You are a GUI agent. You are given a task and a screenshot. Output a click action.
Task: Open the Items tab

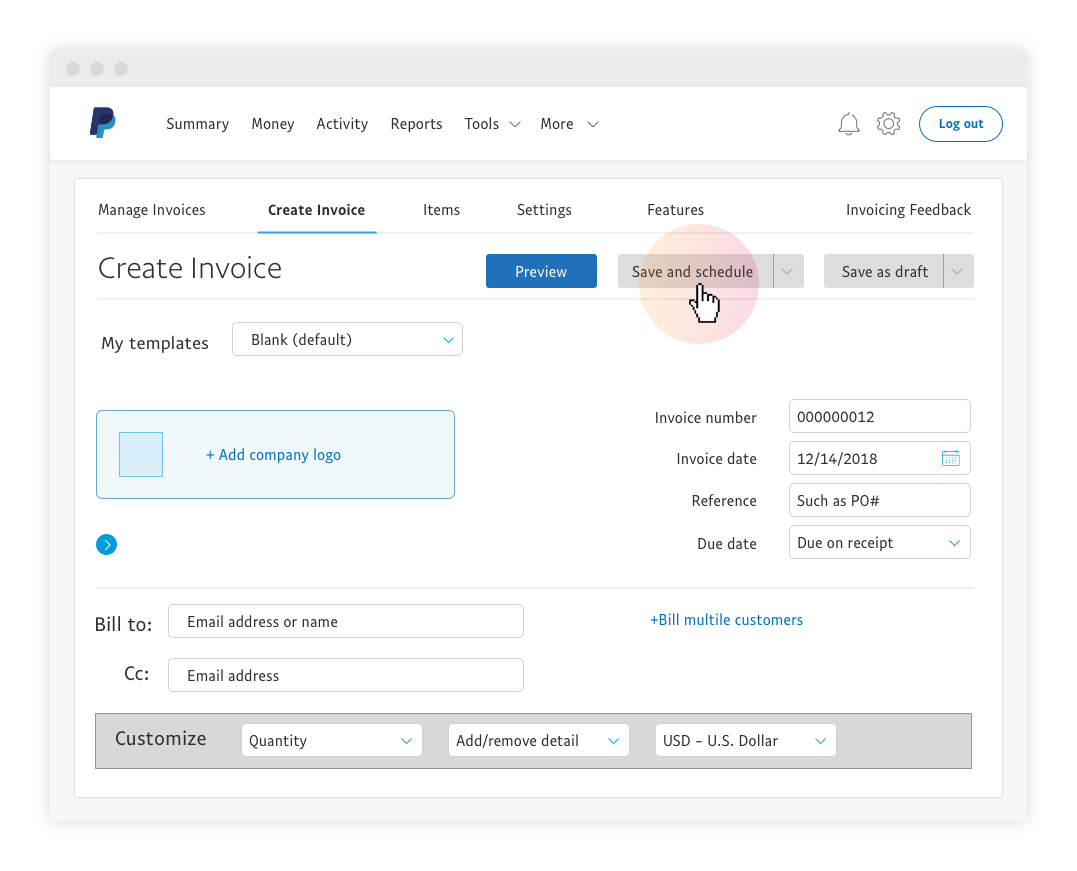(441, 210)
